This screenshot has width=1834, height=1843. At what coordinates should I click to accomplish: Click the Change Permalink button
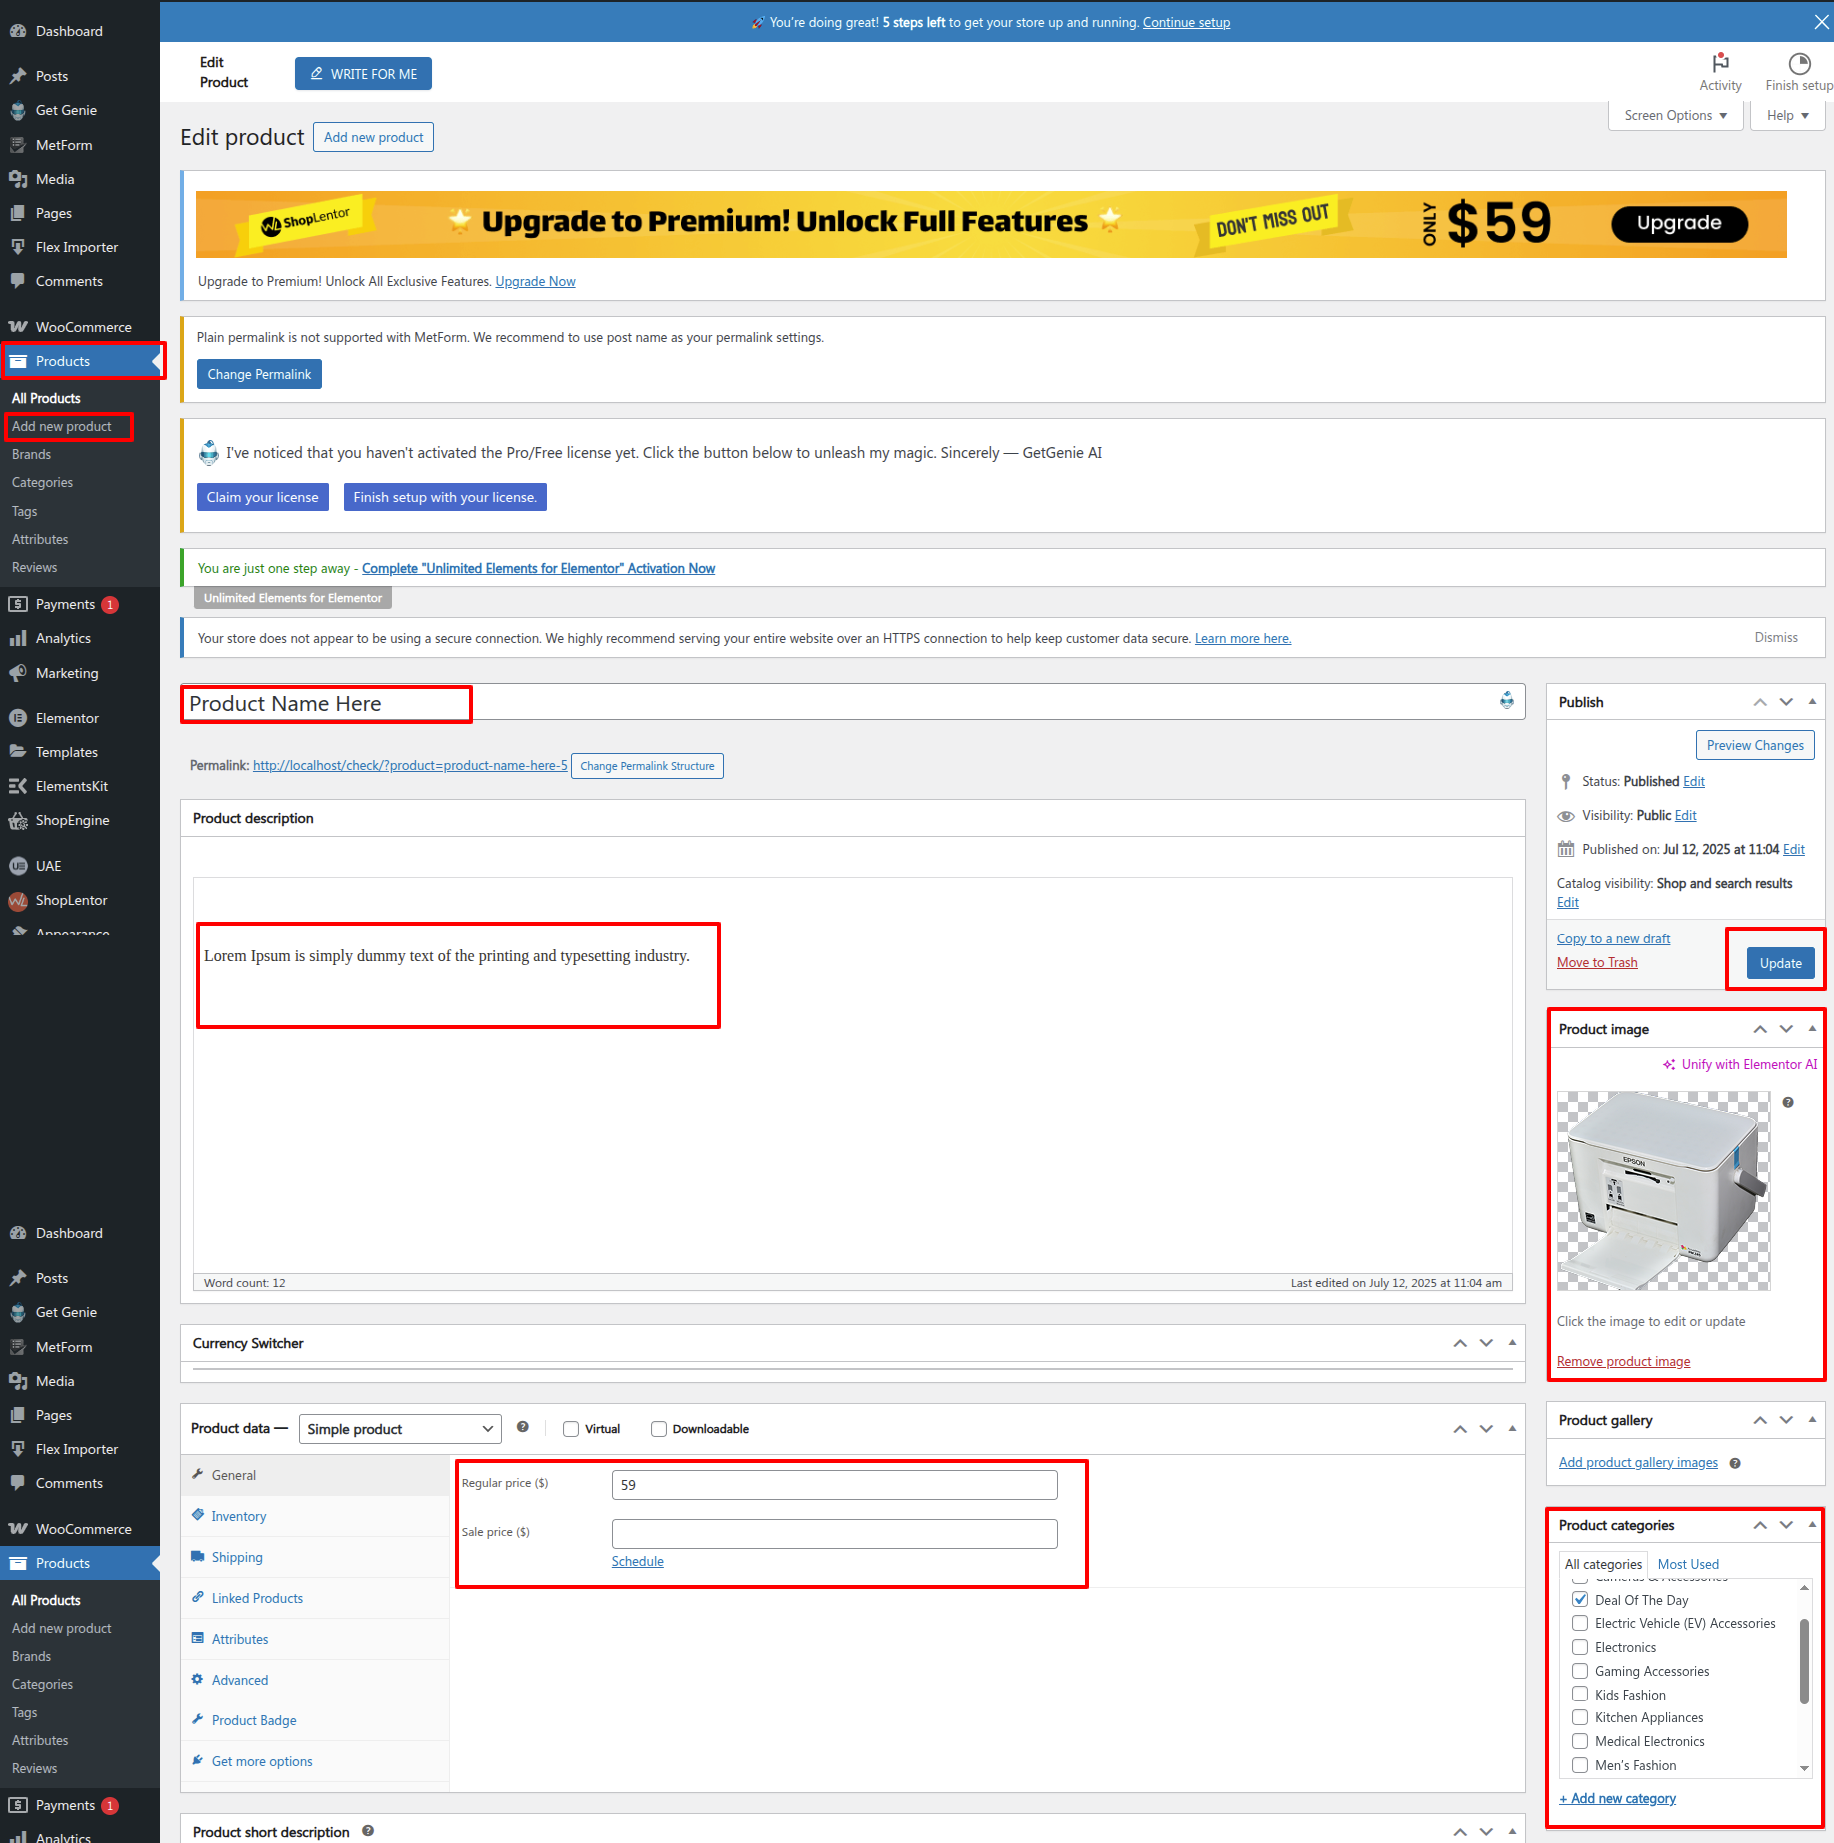(x=259, y=374)
